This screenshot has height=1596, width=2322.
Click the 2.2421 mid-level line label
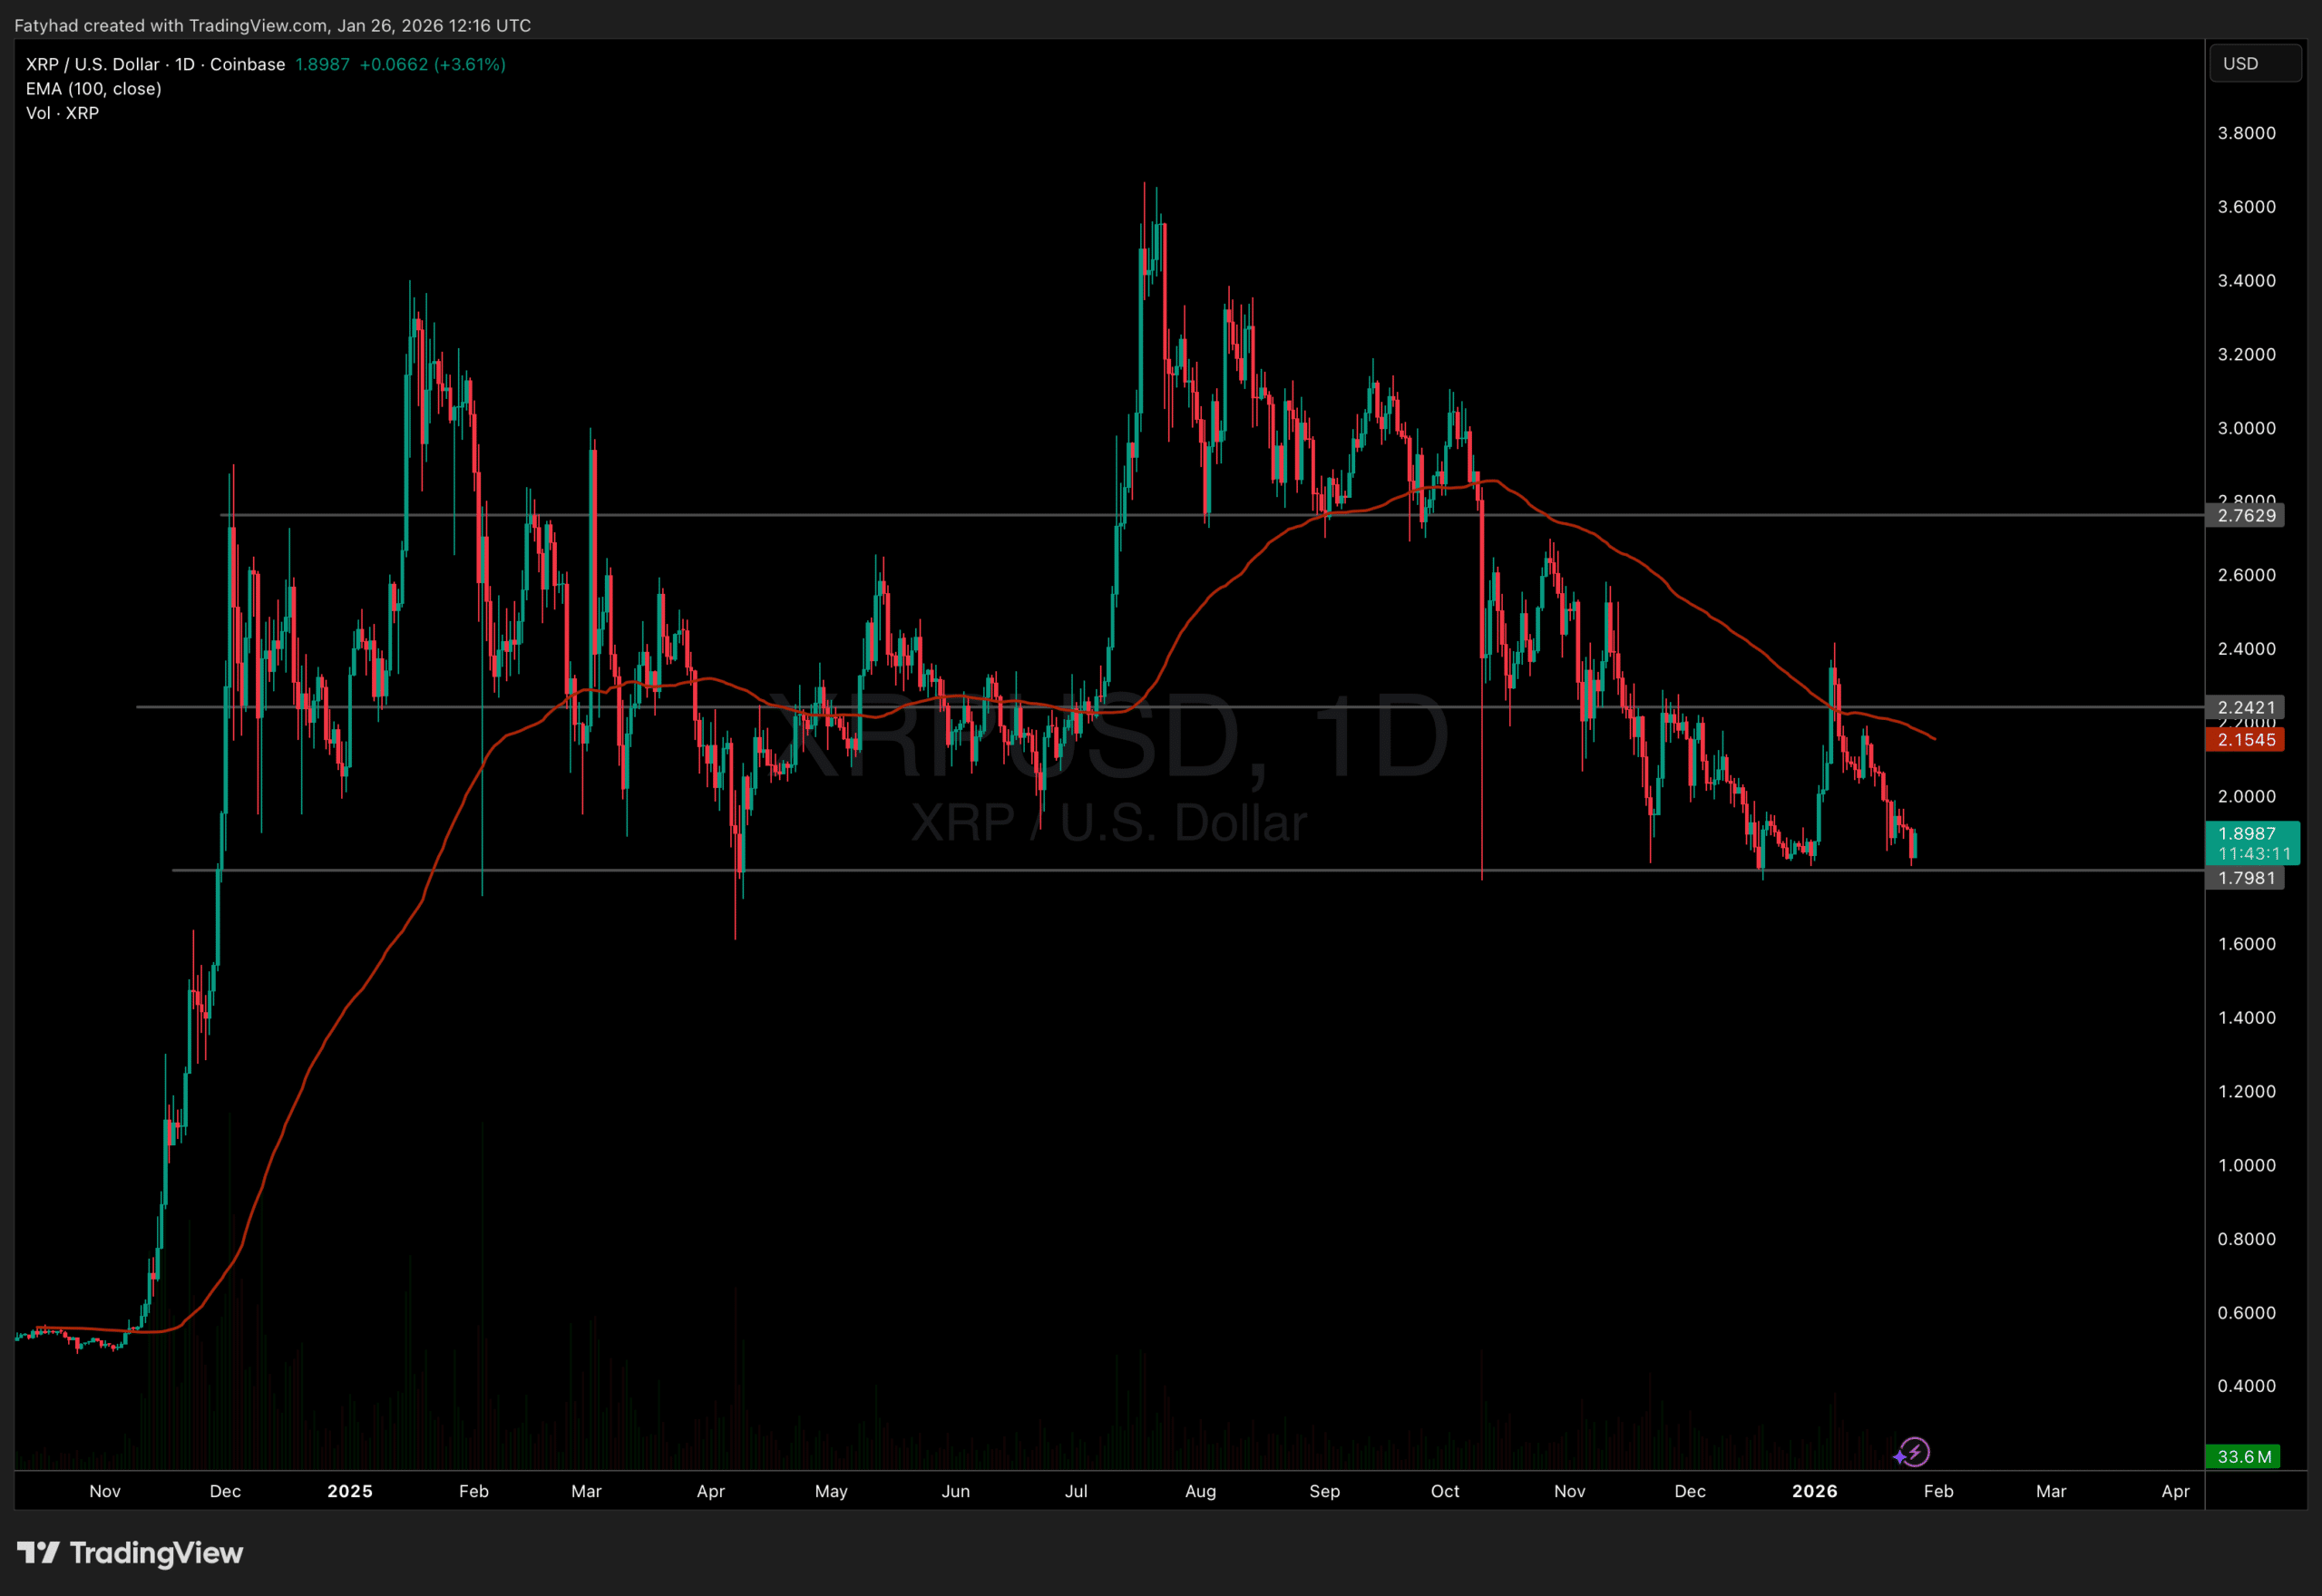[x=2246, y=707]
